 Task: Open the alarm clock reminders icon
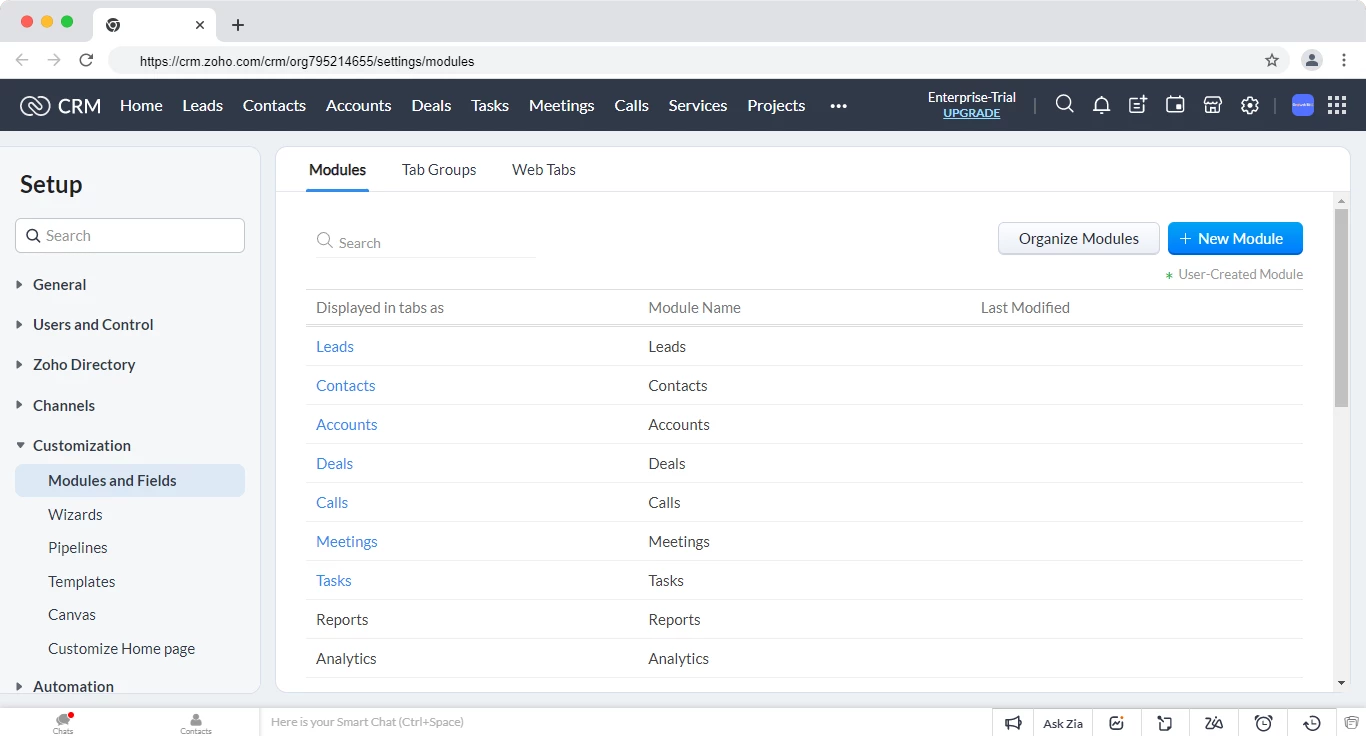click(1263, 723)
